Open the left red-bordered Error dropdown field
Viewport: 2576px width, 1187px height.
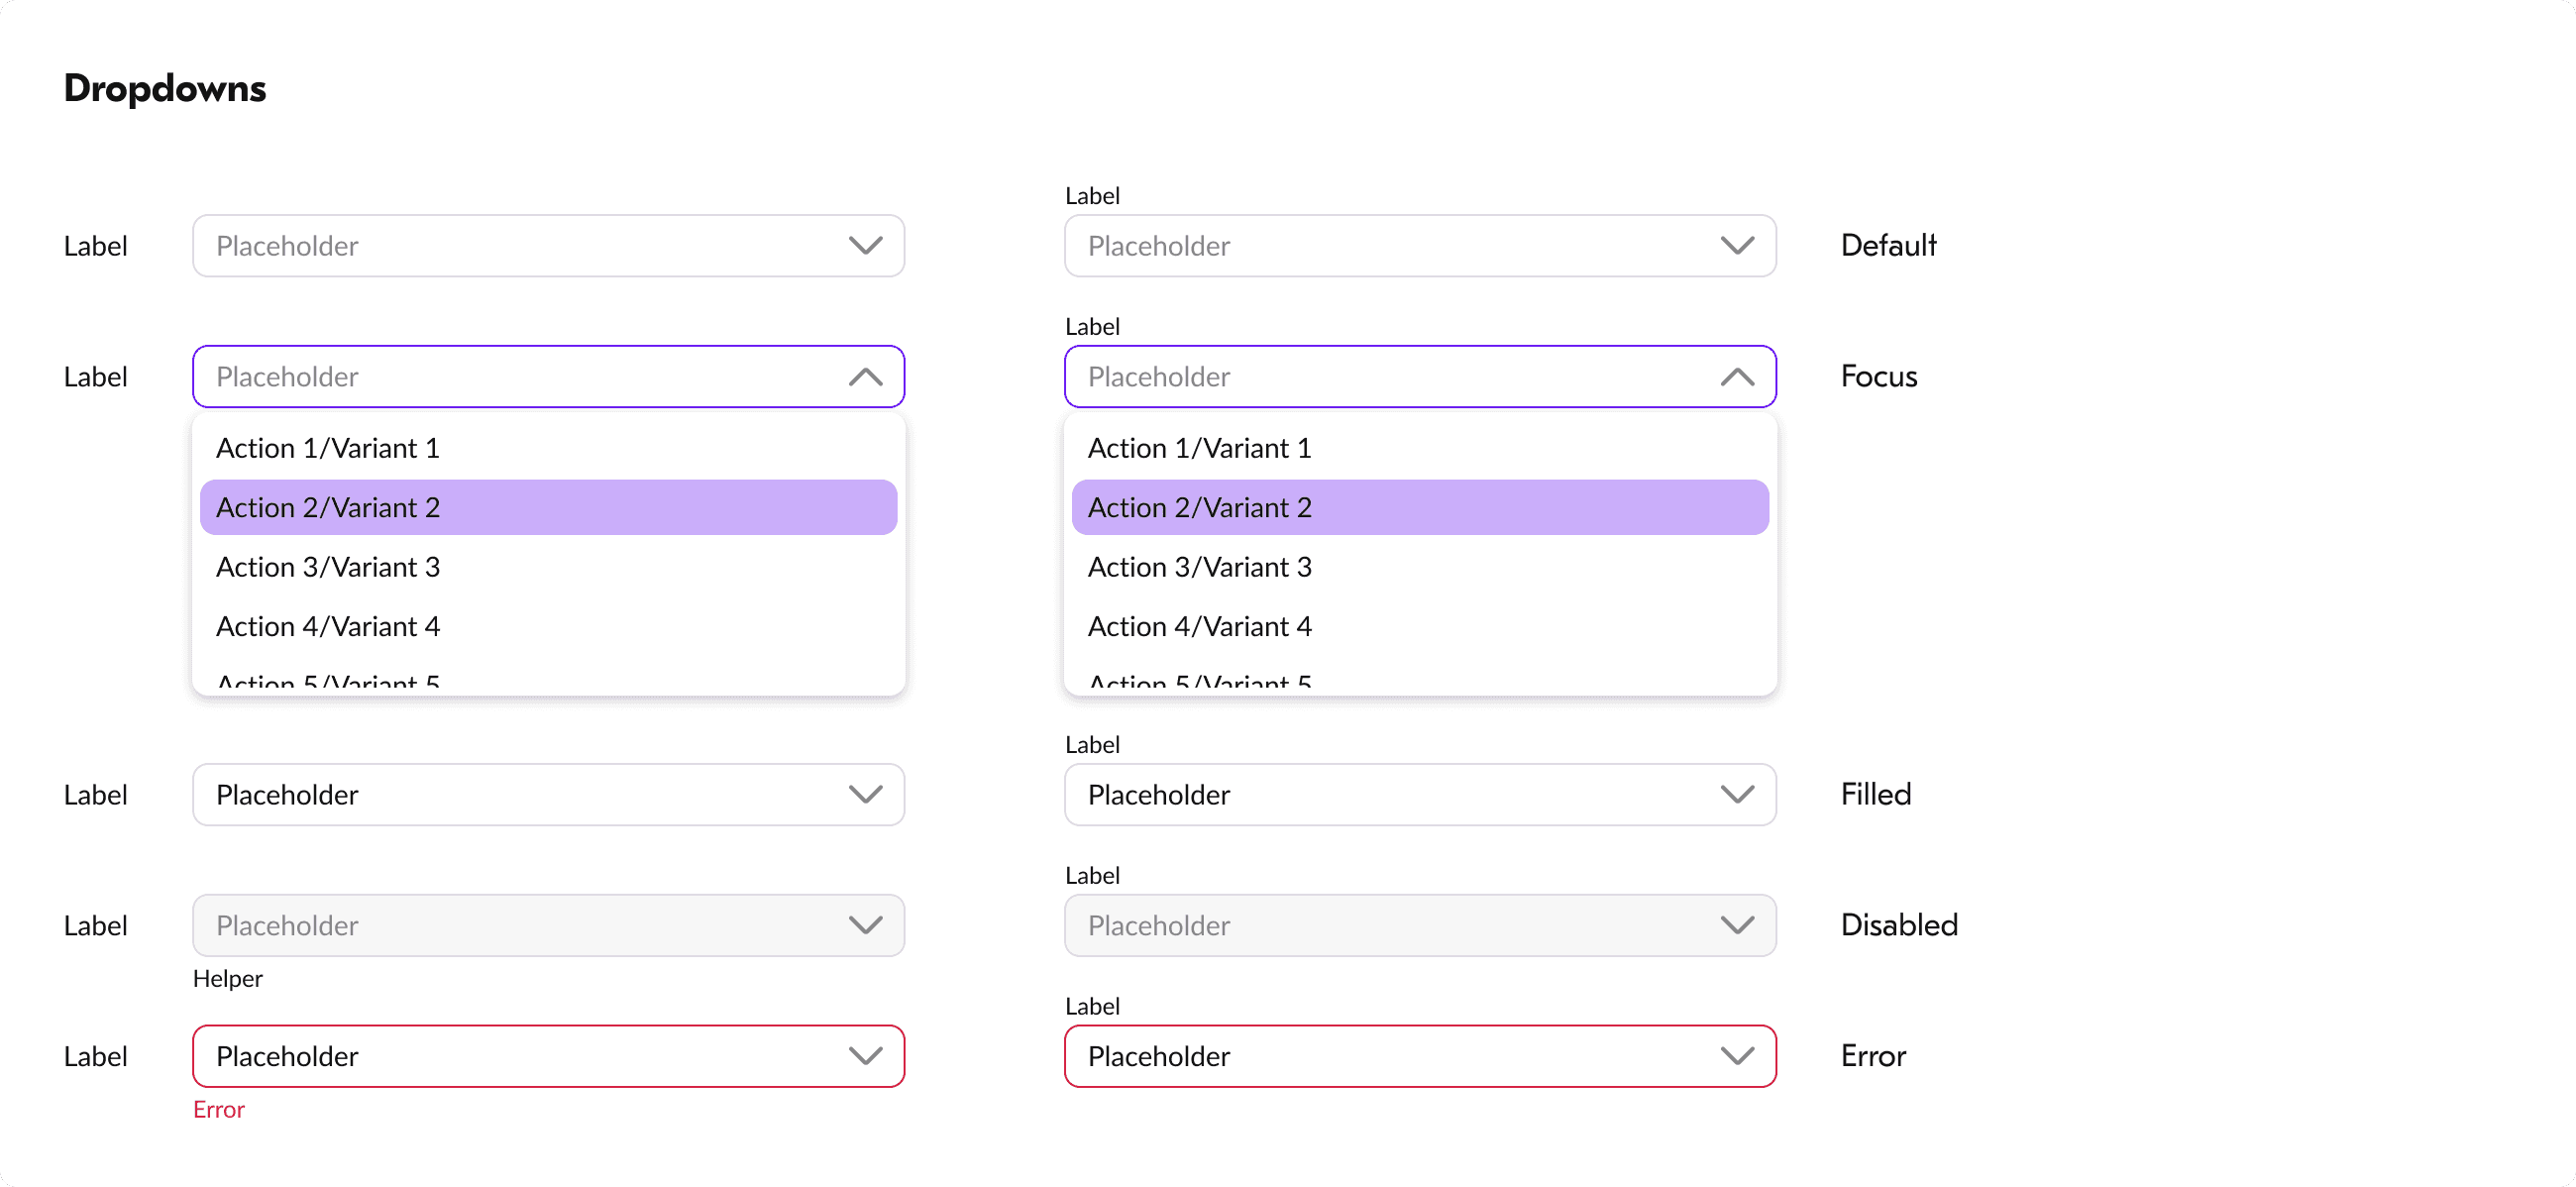(x=520, y=1056)
